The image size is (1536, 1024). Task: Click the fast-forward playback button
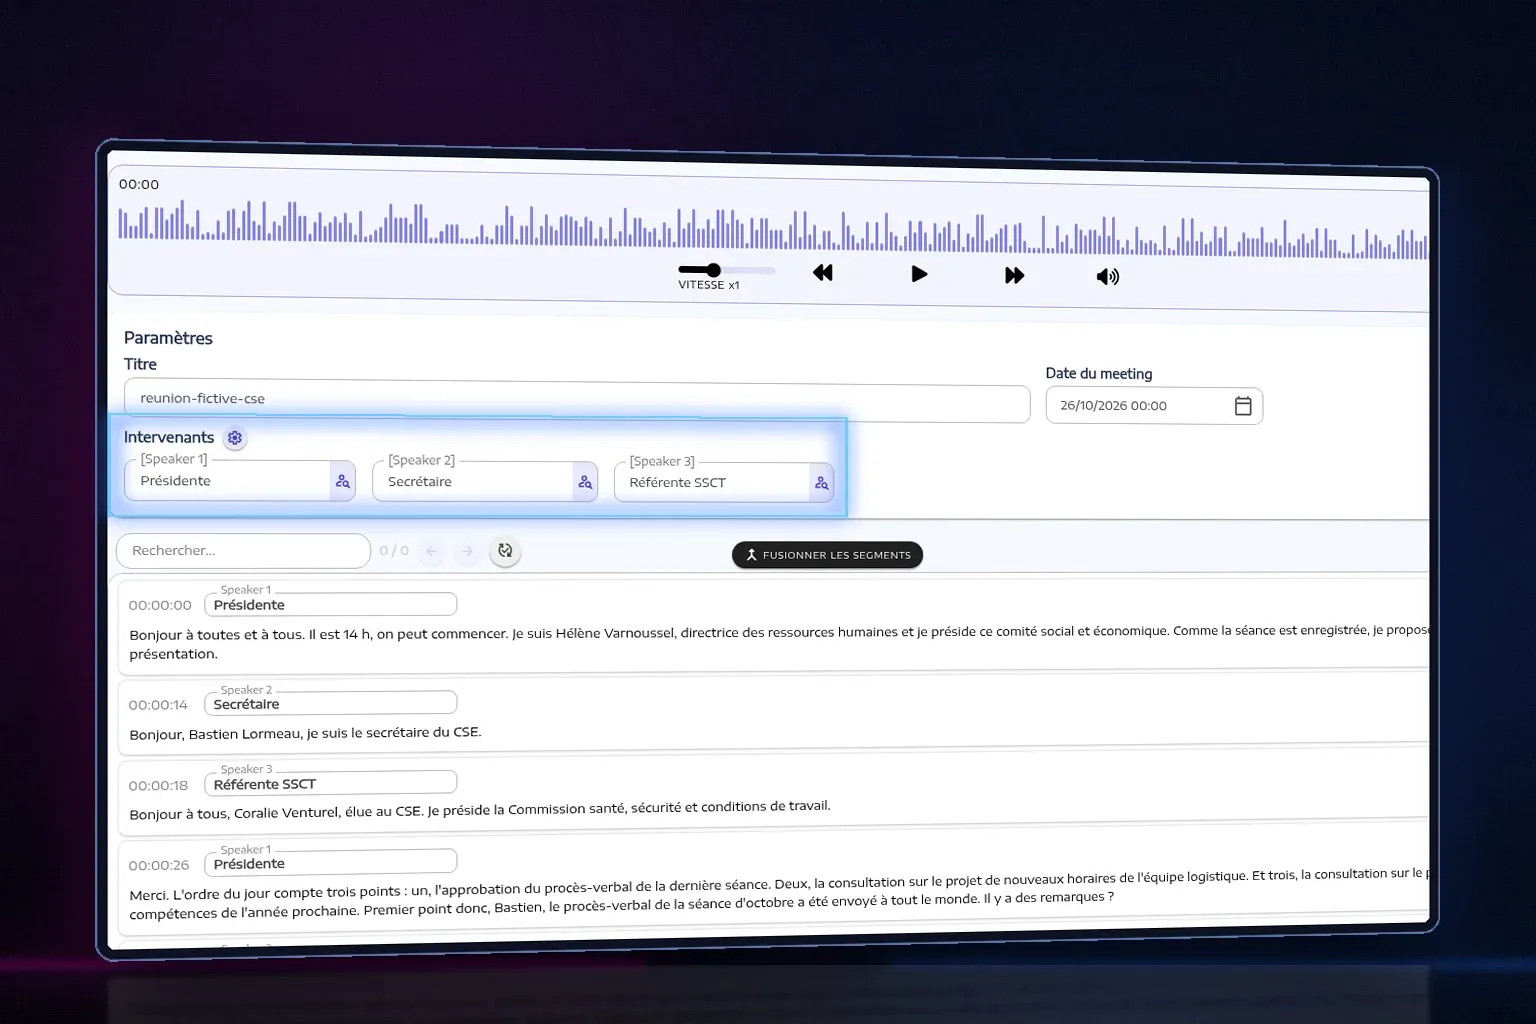1014,275
